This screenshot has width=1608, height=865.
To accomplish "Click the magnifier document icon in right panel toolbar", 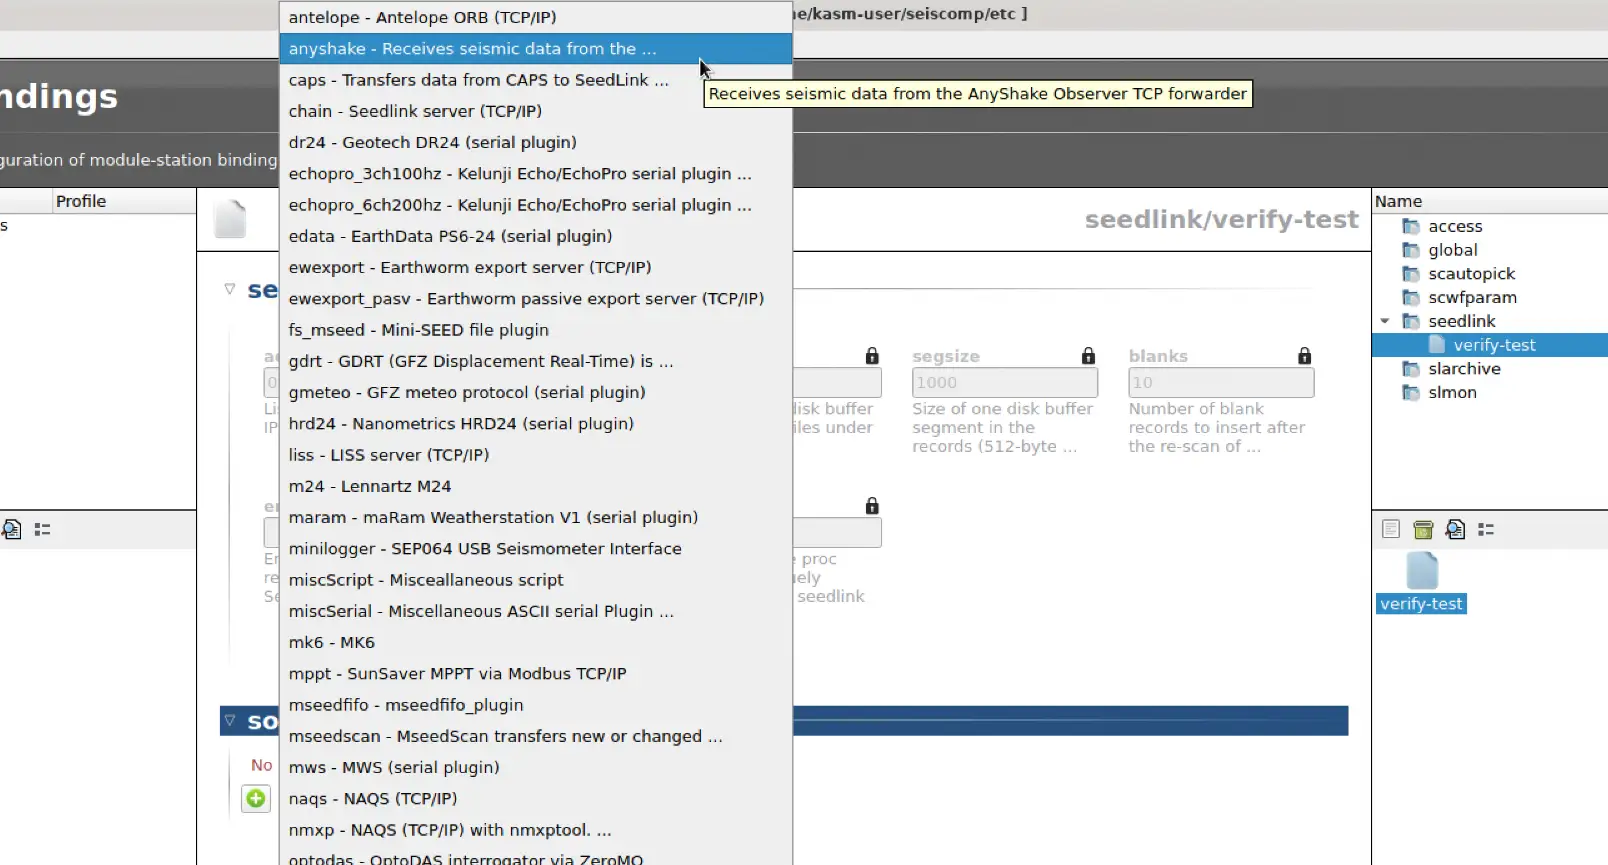I will point(1455,529).
